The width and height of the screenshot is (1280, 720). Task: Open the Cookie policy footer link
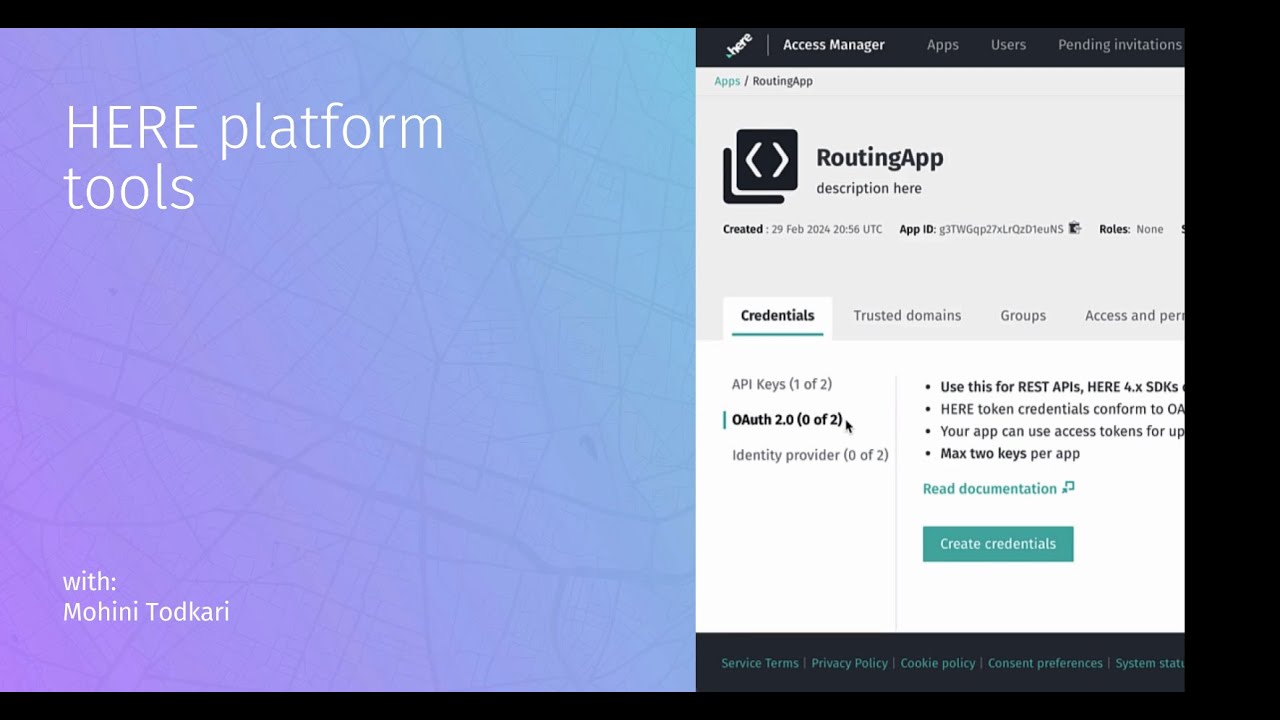coord(938,663)
